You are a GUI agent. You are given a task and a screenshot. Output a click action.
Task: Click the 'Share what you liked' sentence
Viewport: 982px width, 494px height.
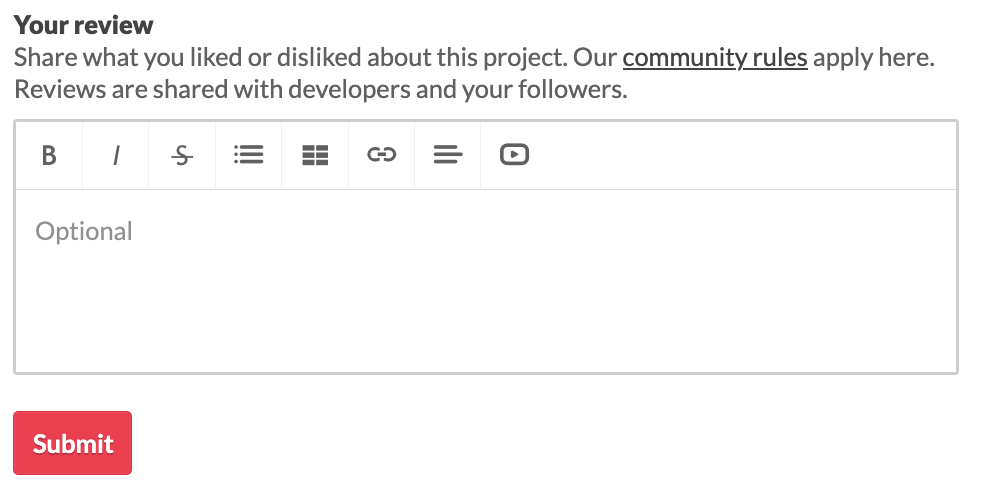click(x=200, y=58)
